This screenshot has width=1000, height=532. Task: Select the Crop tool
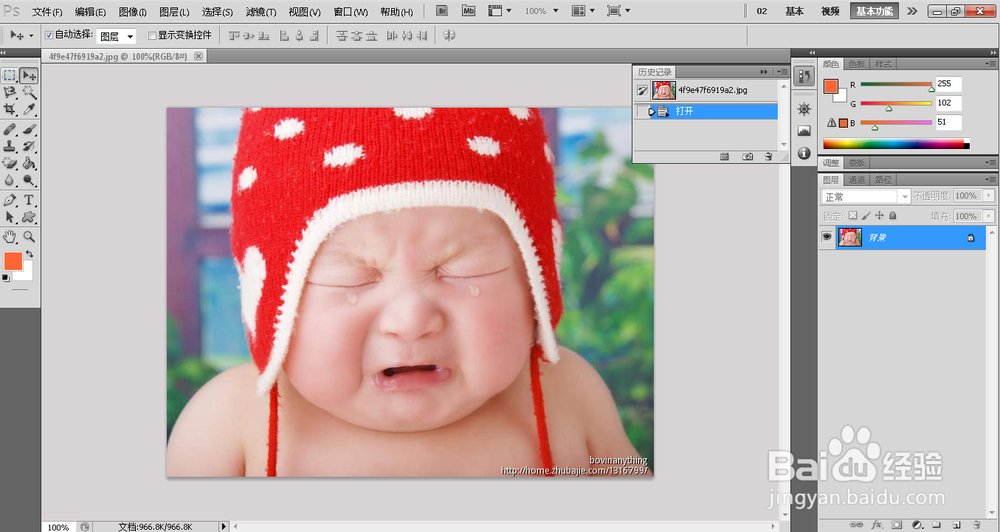[9, 108]
